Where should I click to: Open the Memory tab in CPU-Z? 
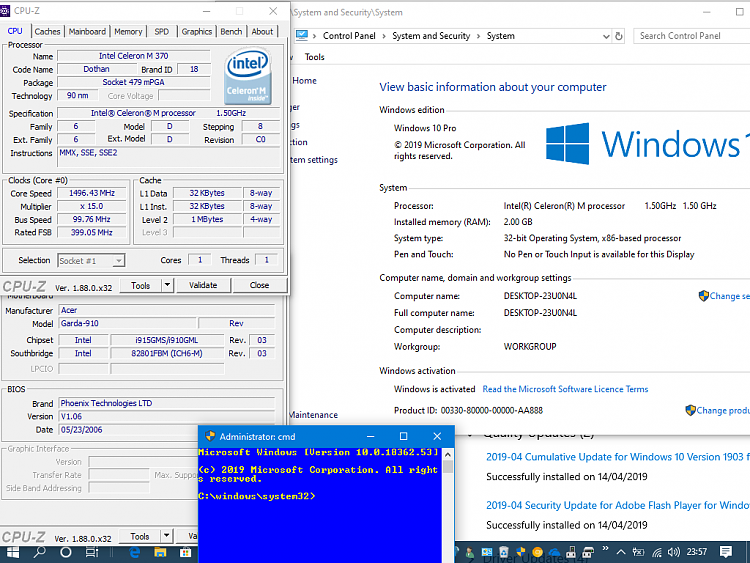pos(128,32)
